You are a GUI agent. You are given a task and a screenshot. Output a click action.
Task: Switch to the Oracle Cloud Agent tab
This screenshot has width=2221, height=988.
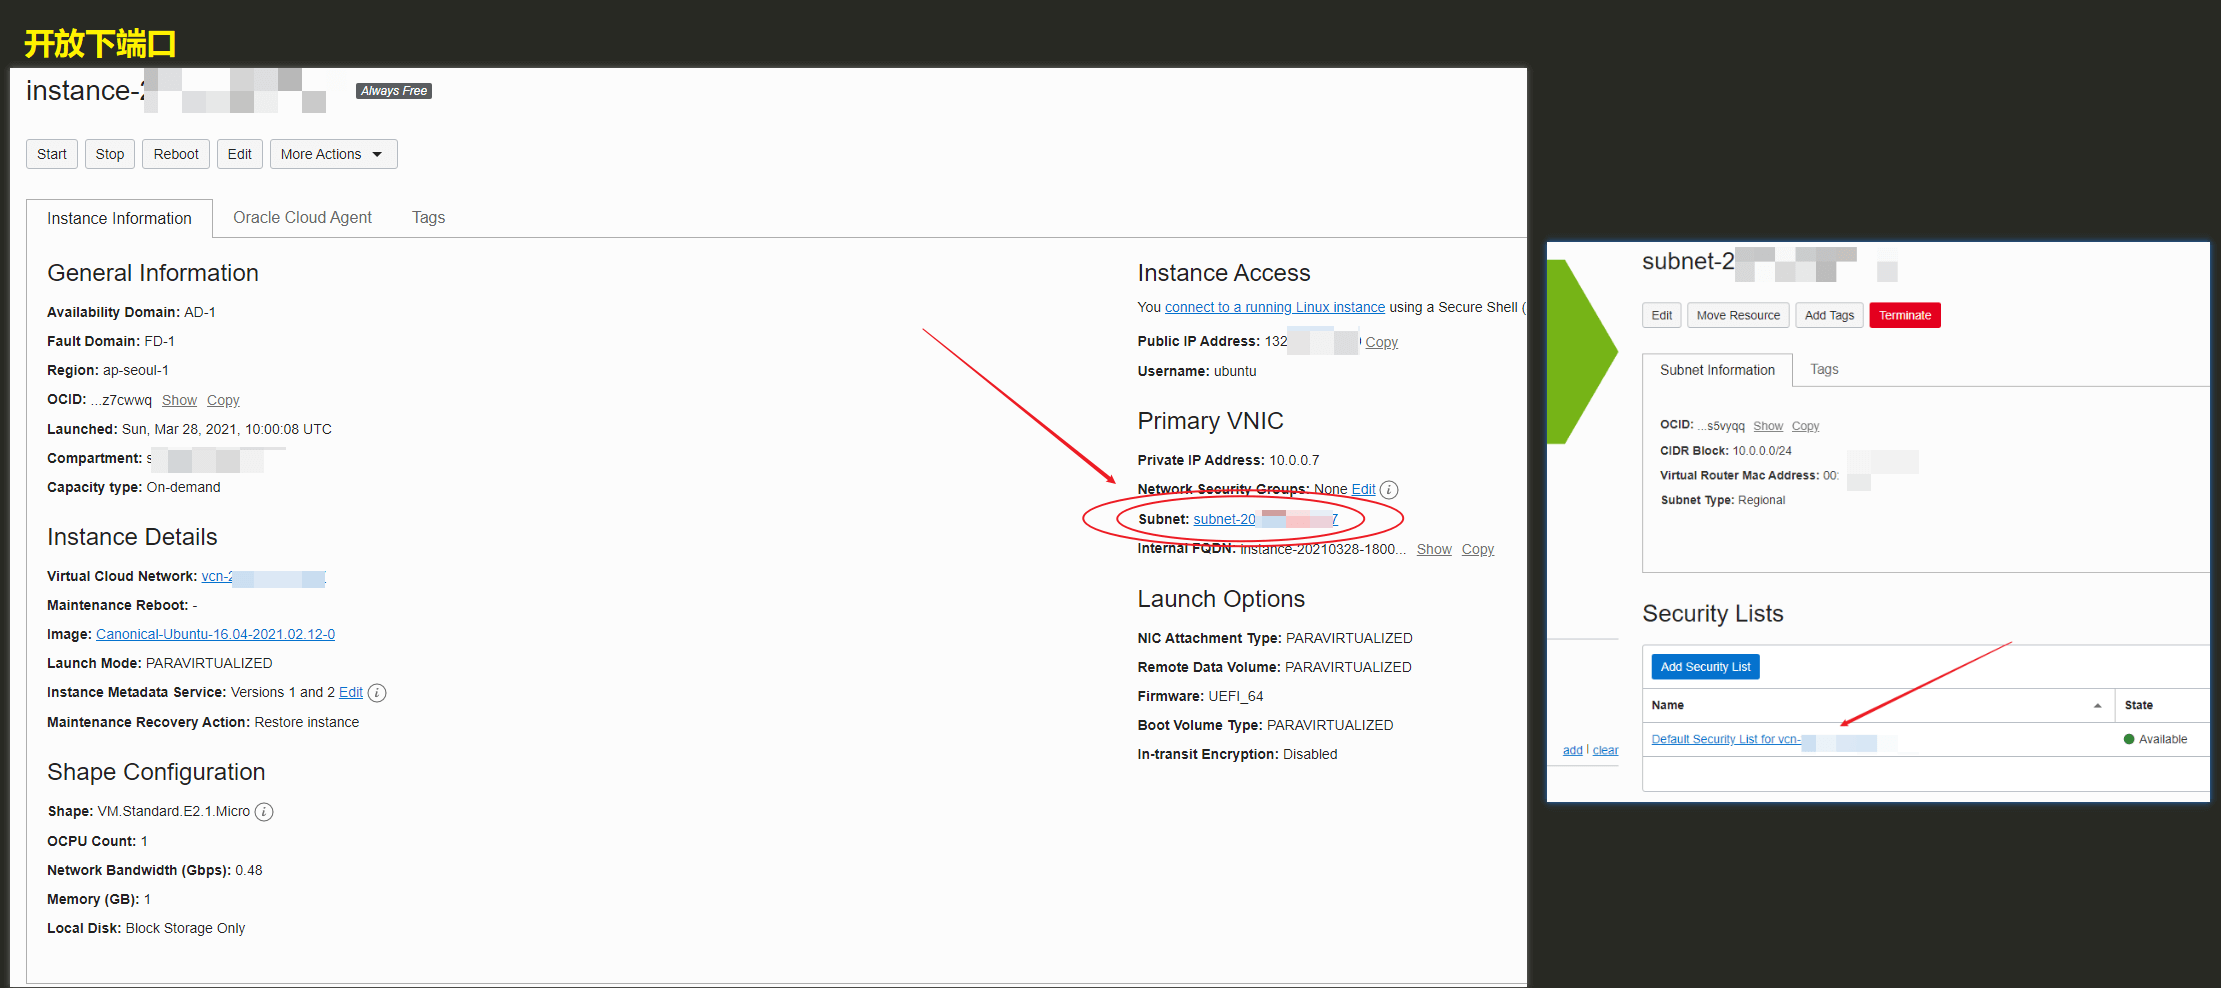pos(302,218)
